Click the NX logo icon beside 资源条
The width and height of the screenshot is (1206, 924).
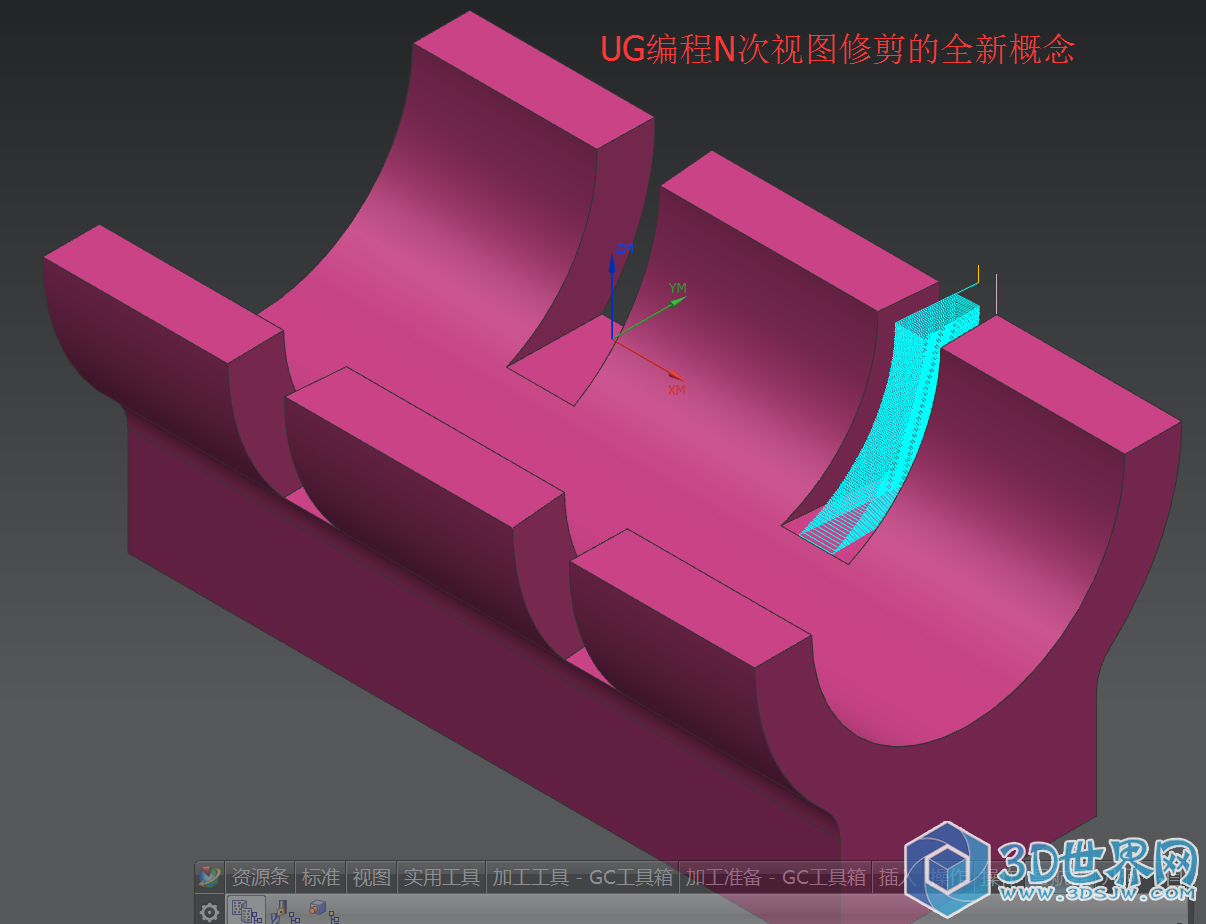coord(209,877)
